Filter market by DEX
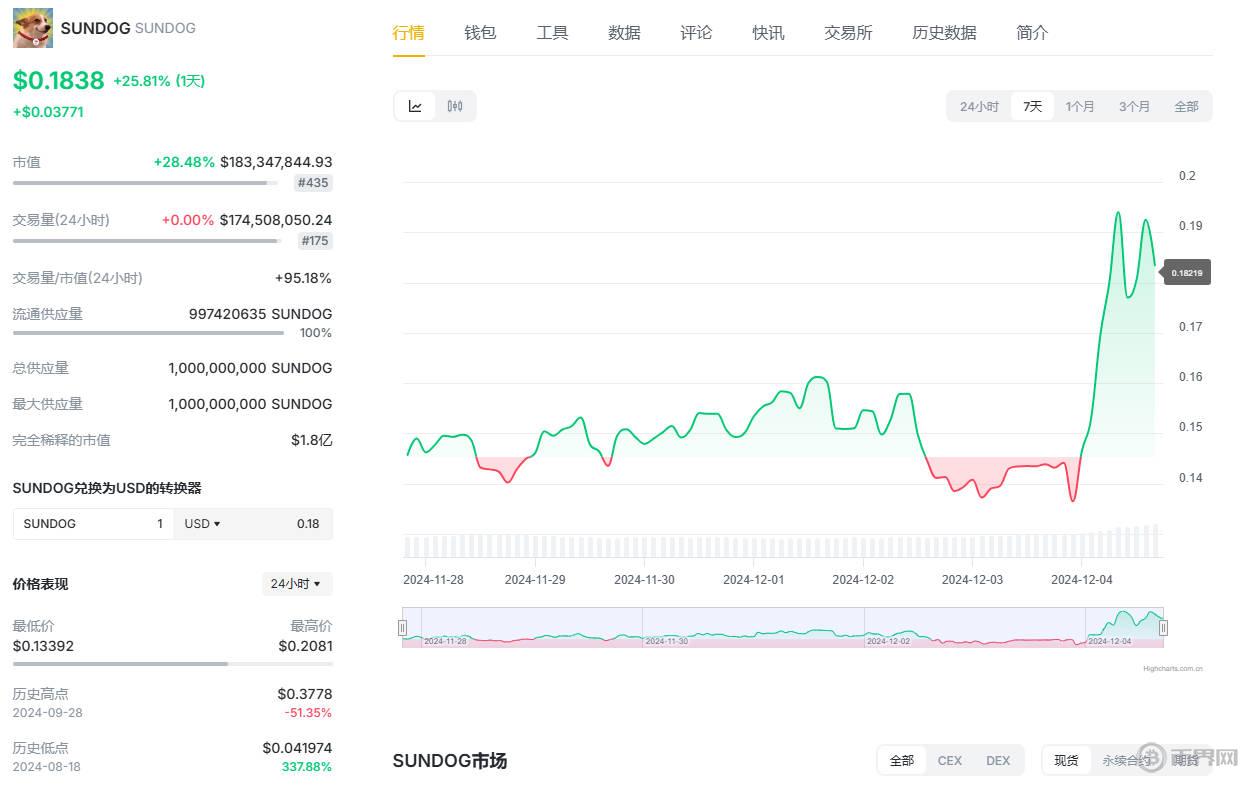1249x785 pixels. pos(997,761)
